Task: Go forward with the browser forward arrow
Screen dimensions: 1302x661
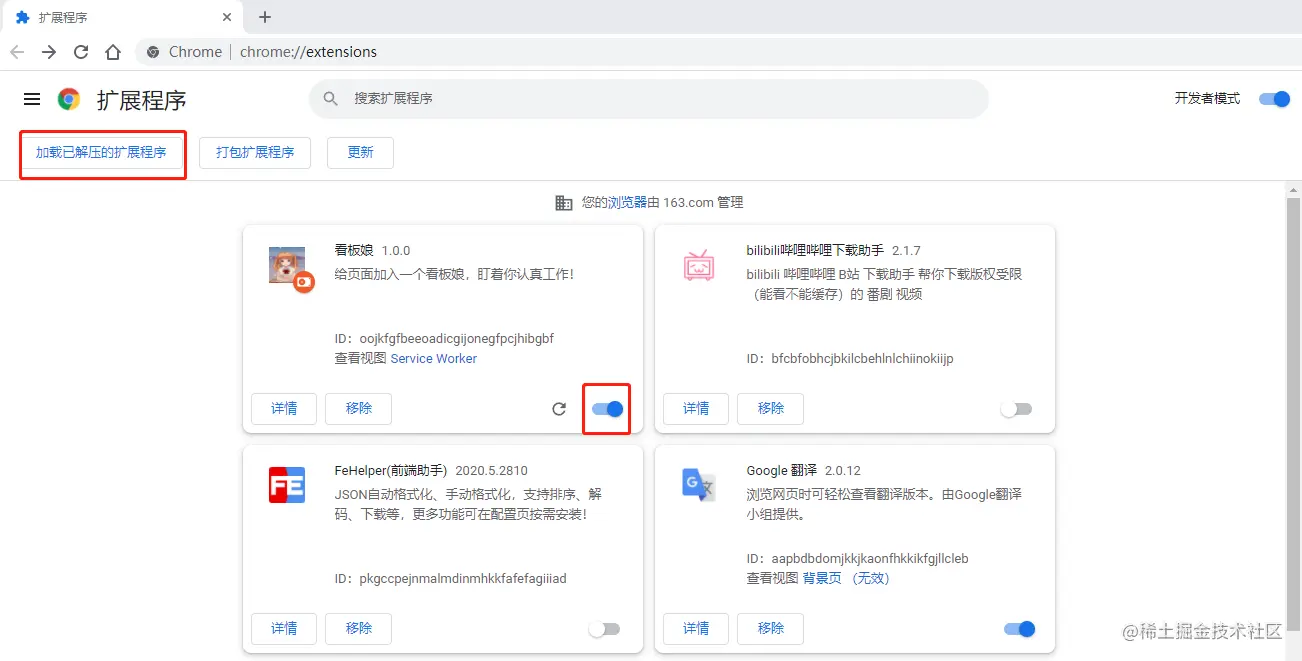Action: (x=49, y=52)
